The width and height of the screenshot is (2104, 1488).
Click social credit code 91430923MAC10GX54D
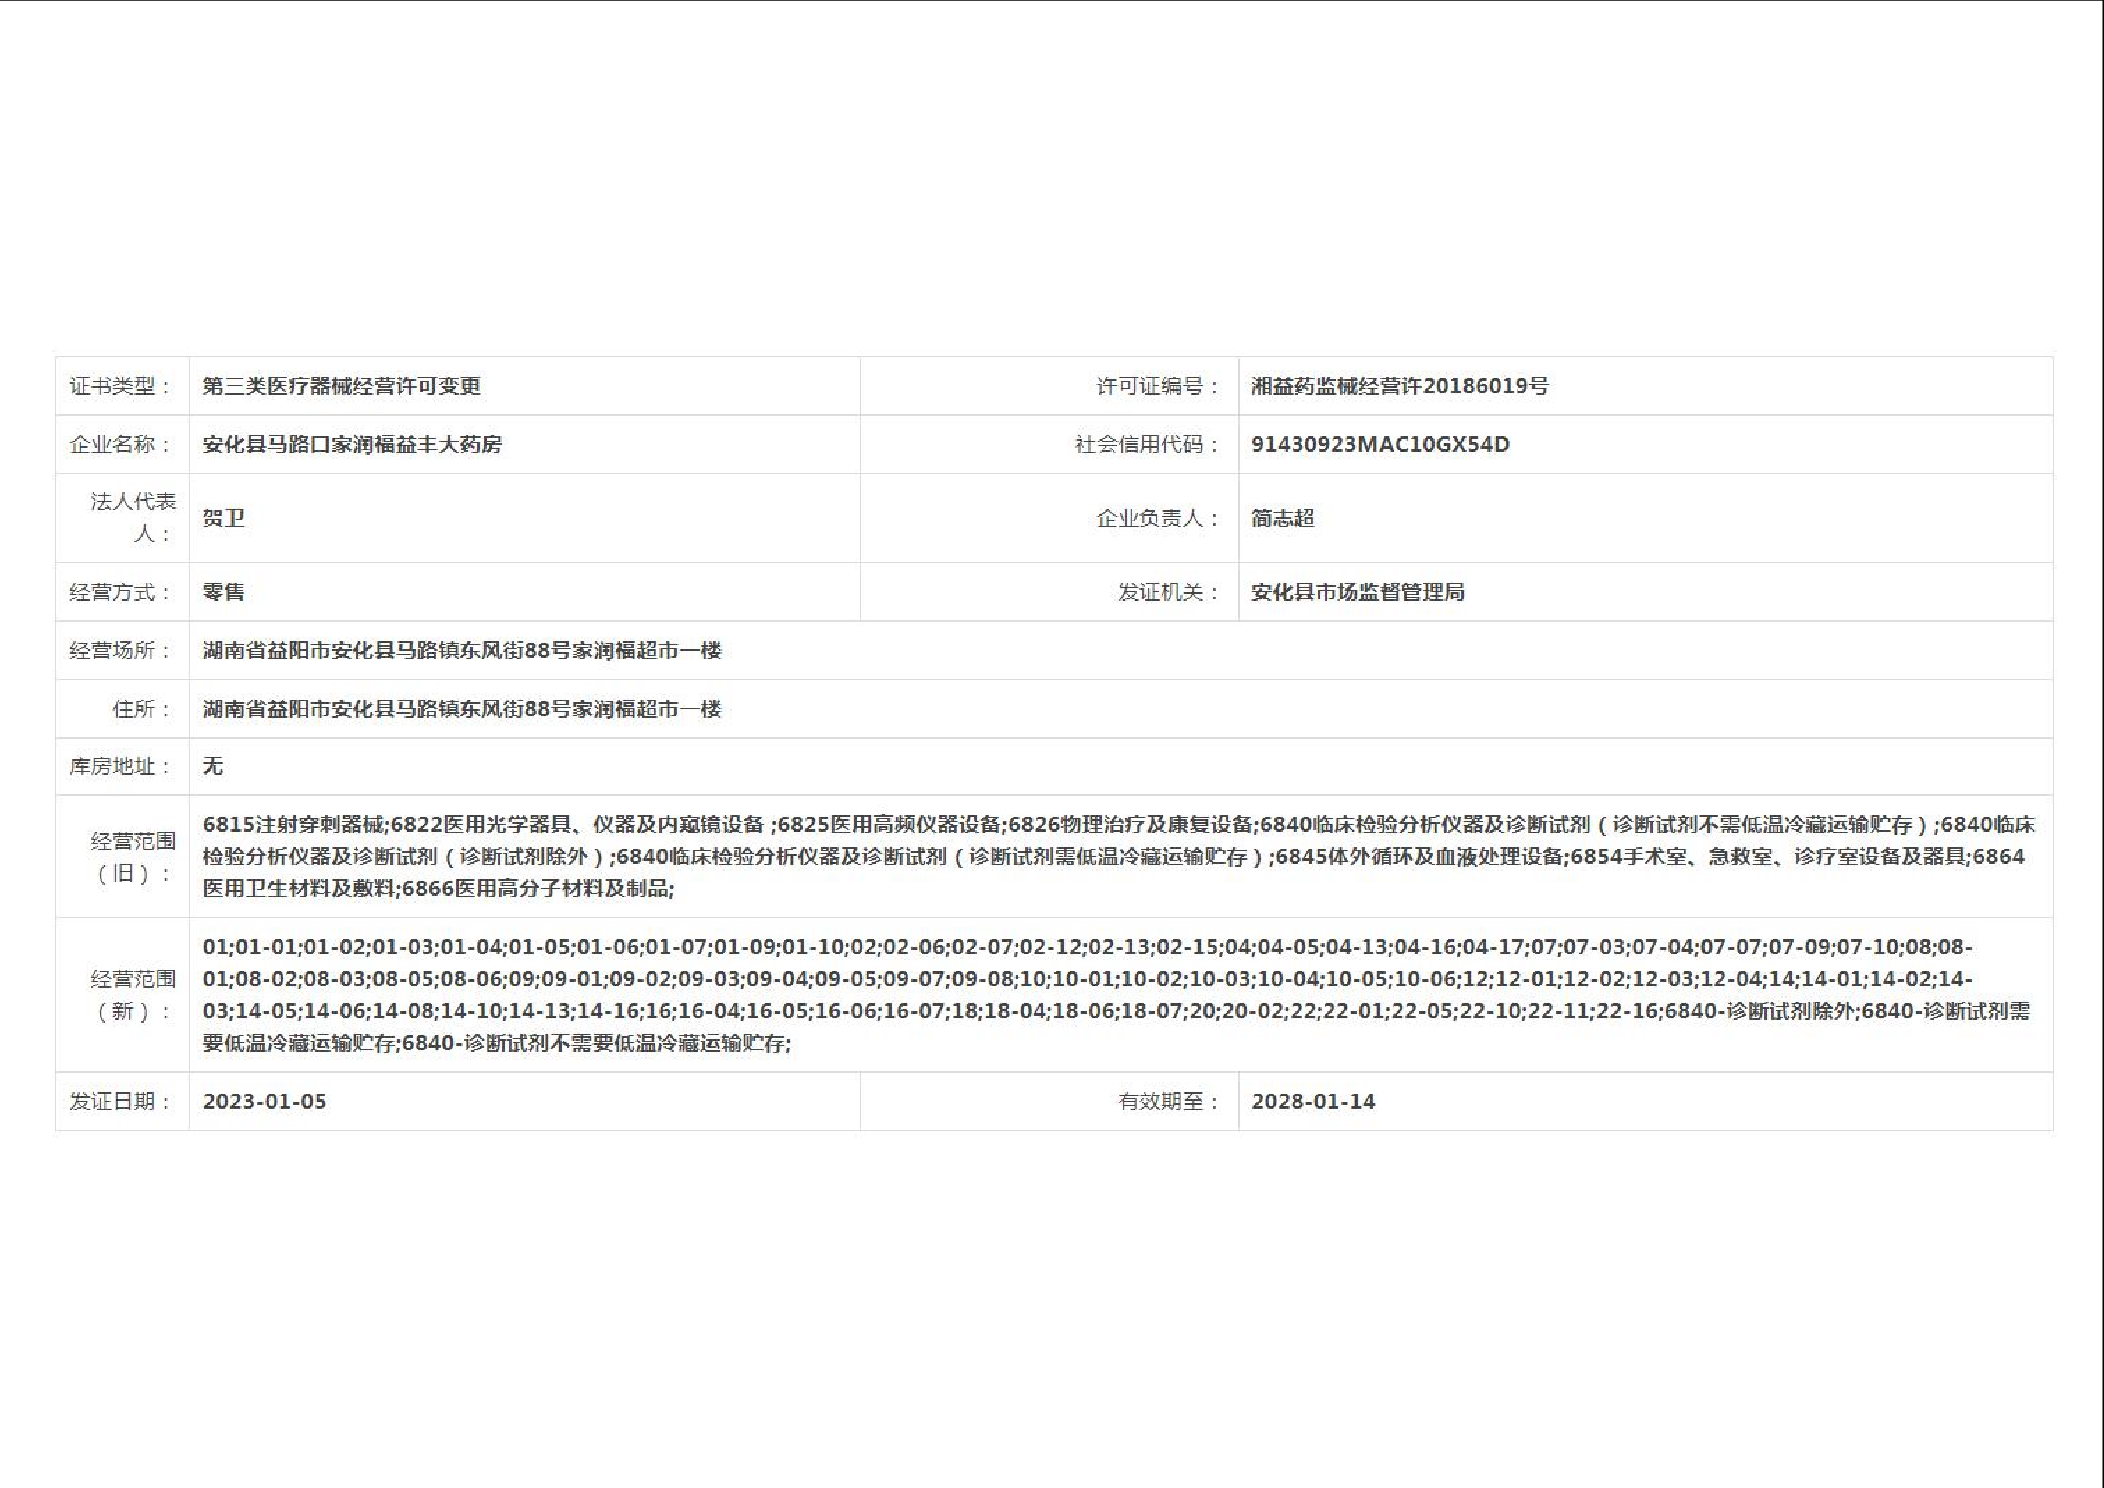coord(1380,444)
